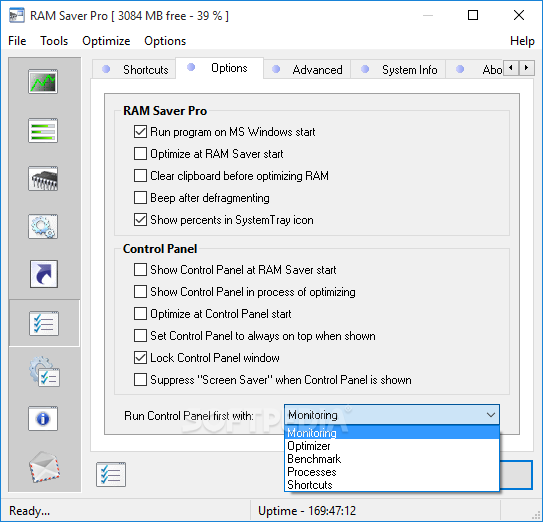
Task: Maximize the RAM Saver Pro window
Action: coord(473,15)
